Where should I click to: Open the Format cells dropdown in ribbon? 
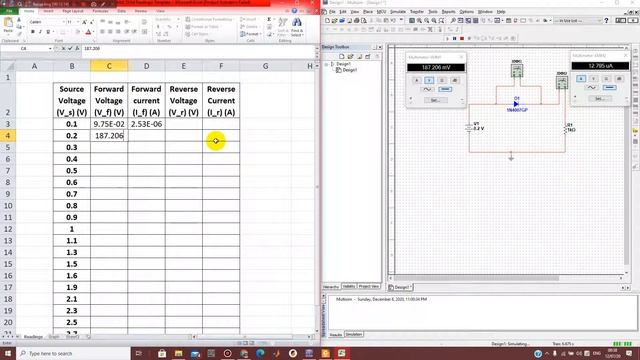pyautogui.click(x=250, y=34)
